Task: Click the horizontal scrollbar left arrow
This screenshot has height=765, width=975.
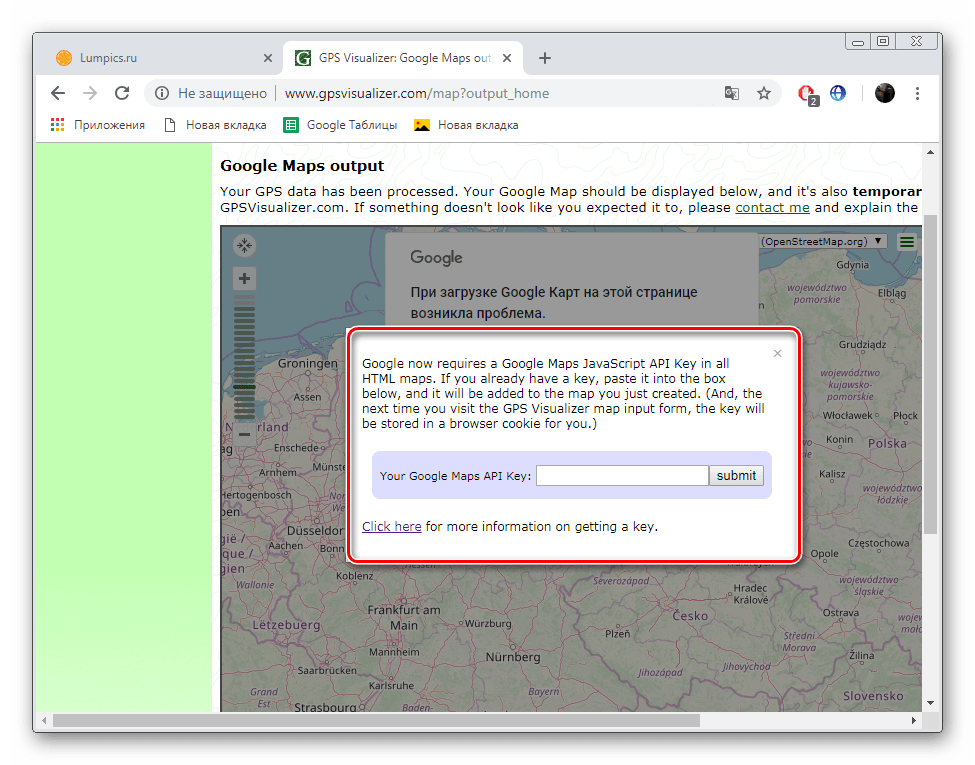Action: point(44,720)
